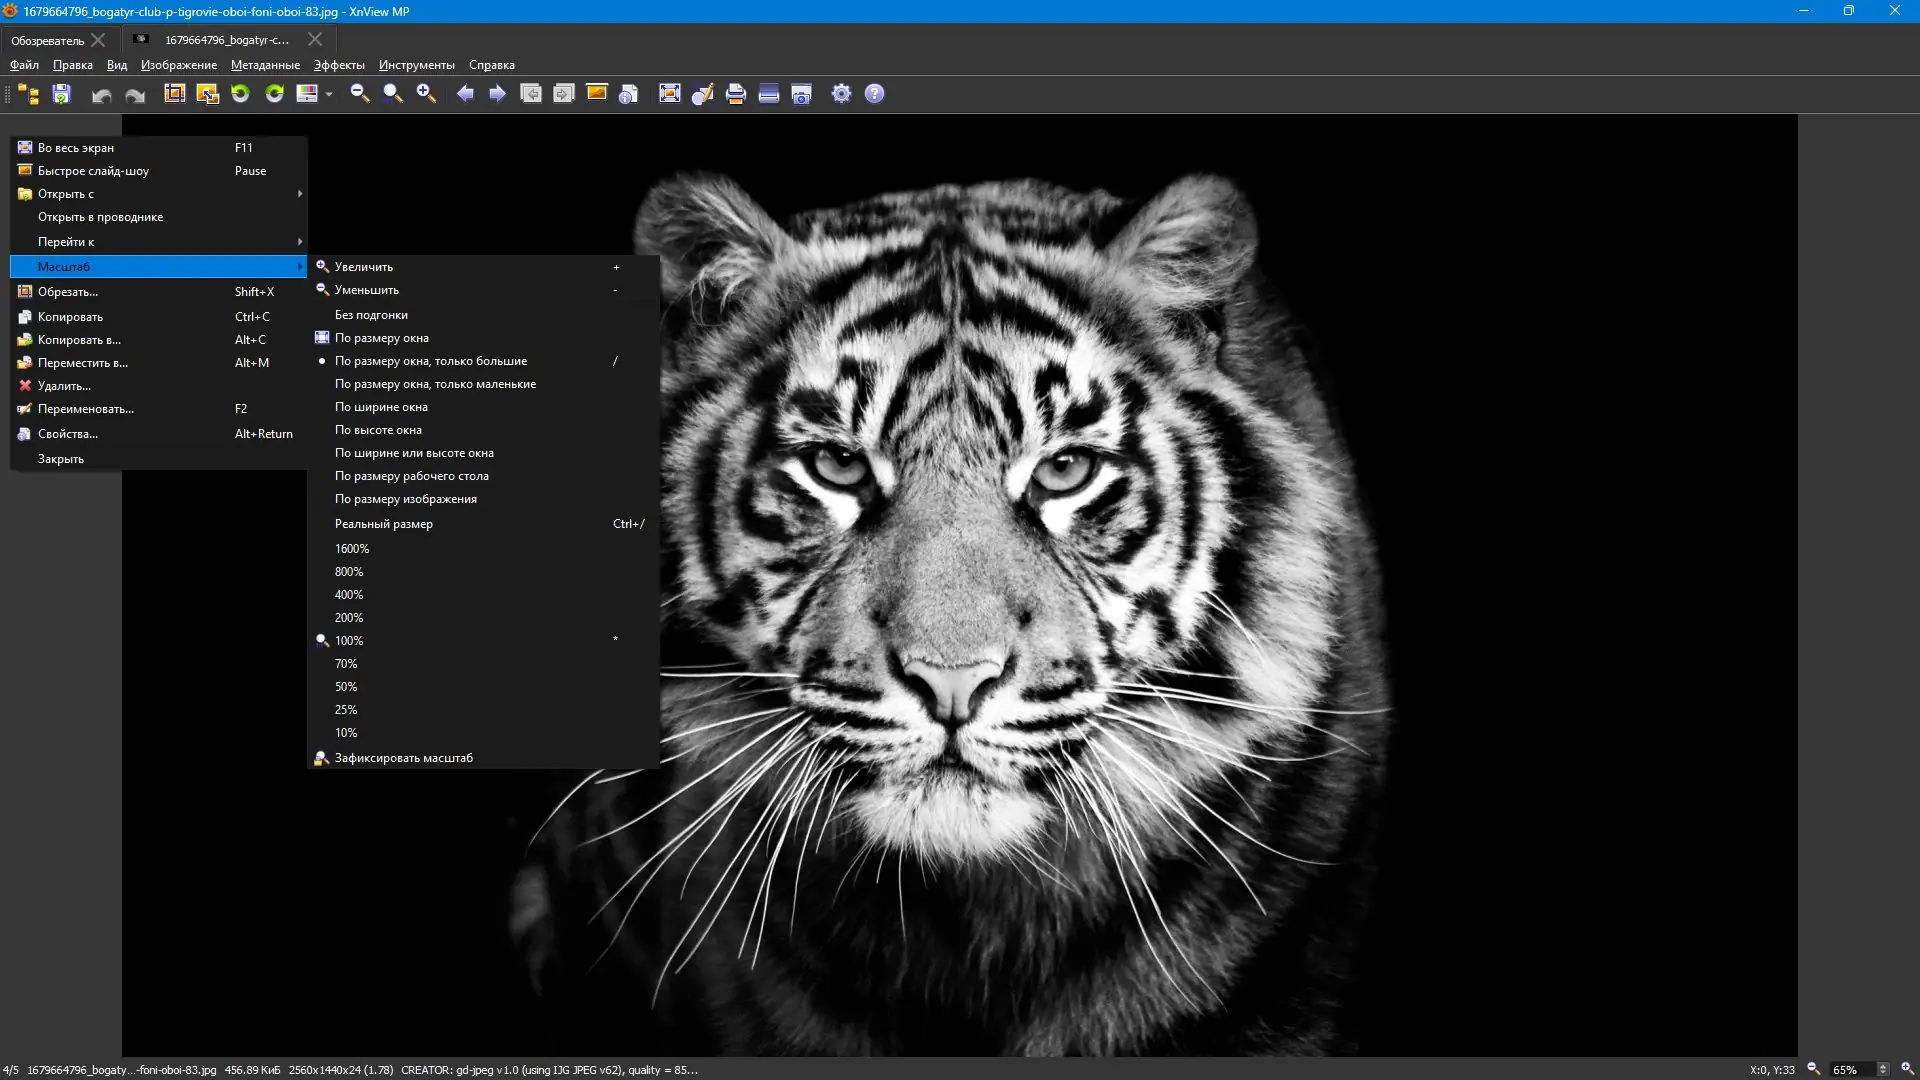Click the Print toolbar icon
The height and width of the screenshot is (1080, 1920).
tap(735, 93)
